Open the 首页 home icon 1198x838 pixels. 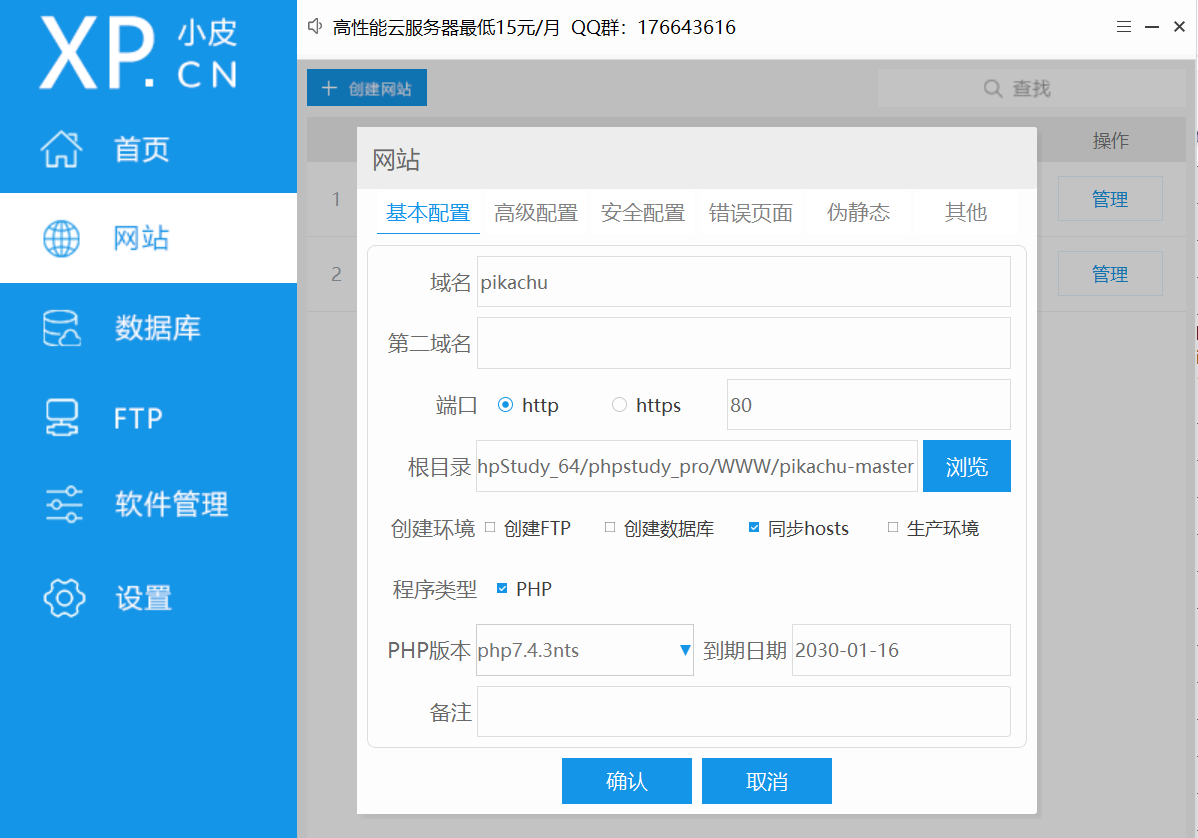(x=61, y=149)
